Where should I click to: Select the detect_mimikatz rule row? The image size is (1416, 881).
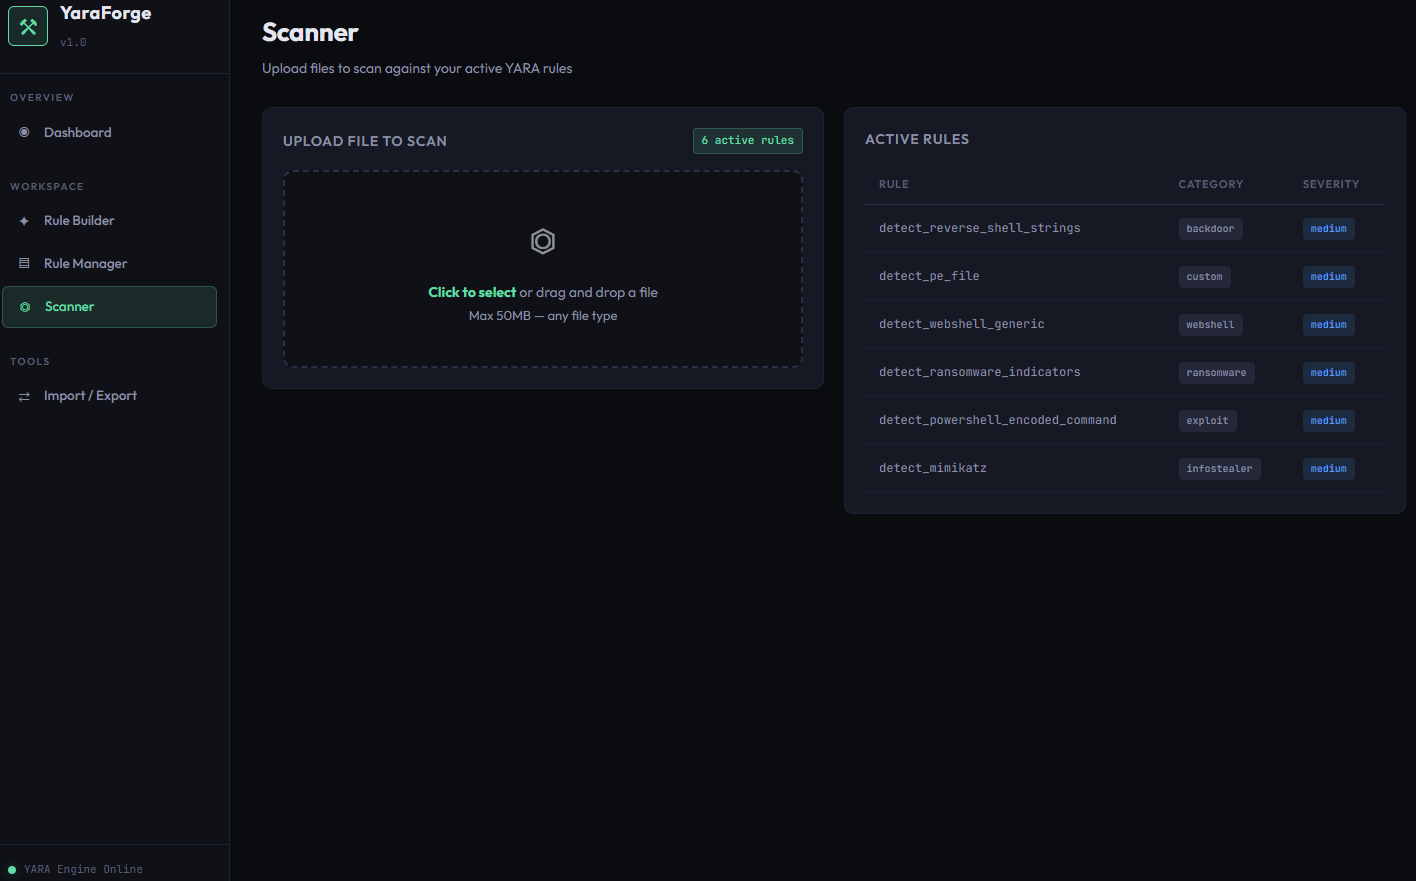tap(932, 467)
